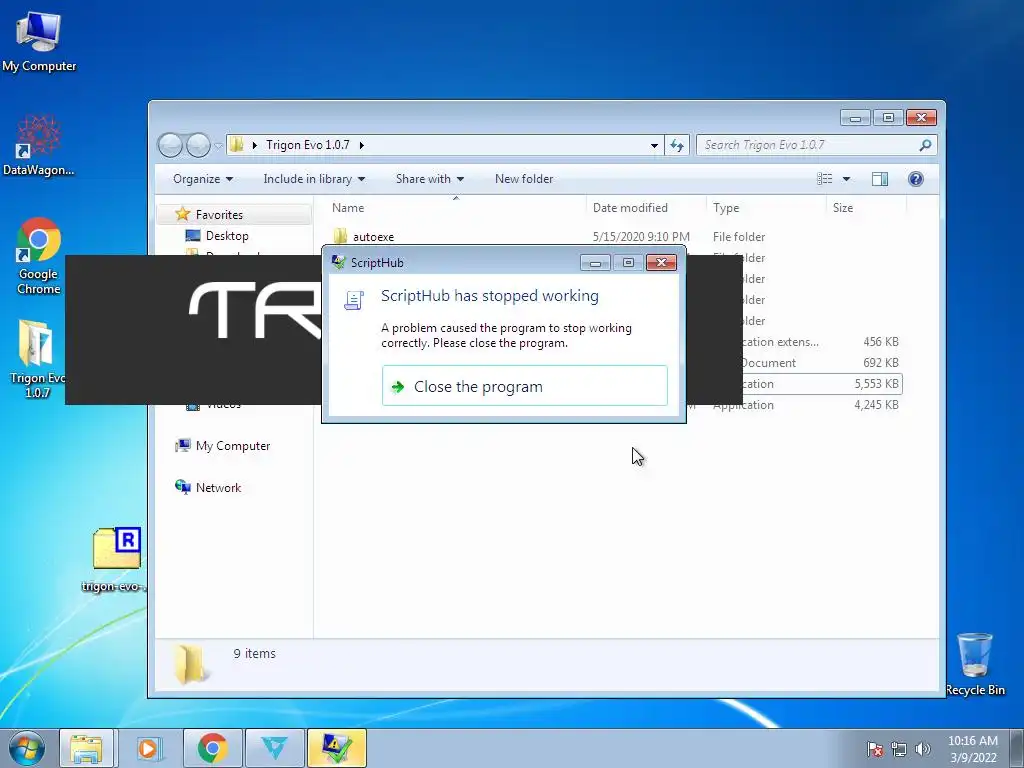Open the DataWagon desktop shortcut

39,145
